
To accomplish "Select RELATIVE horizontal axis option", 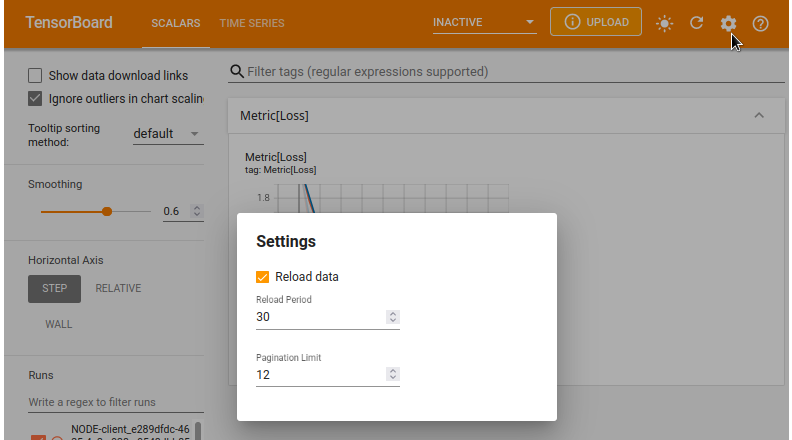I will pos(118,288).
